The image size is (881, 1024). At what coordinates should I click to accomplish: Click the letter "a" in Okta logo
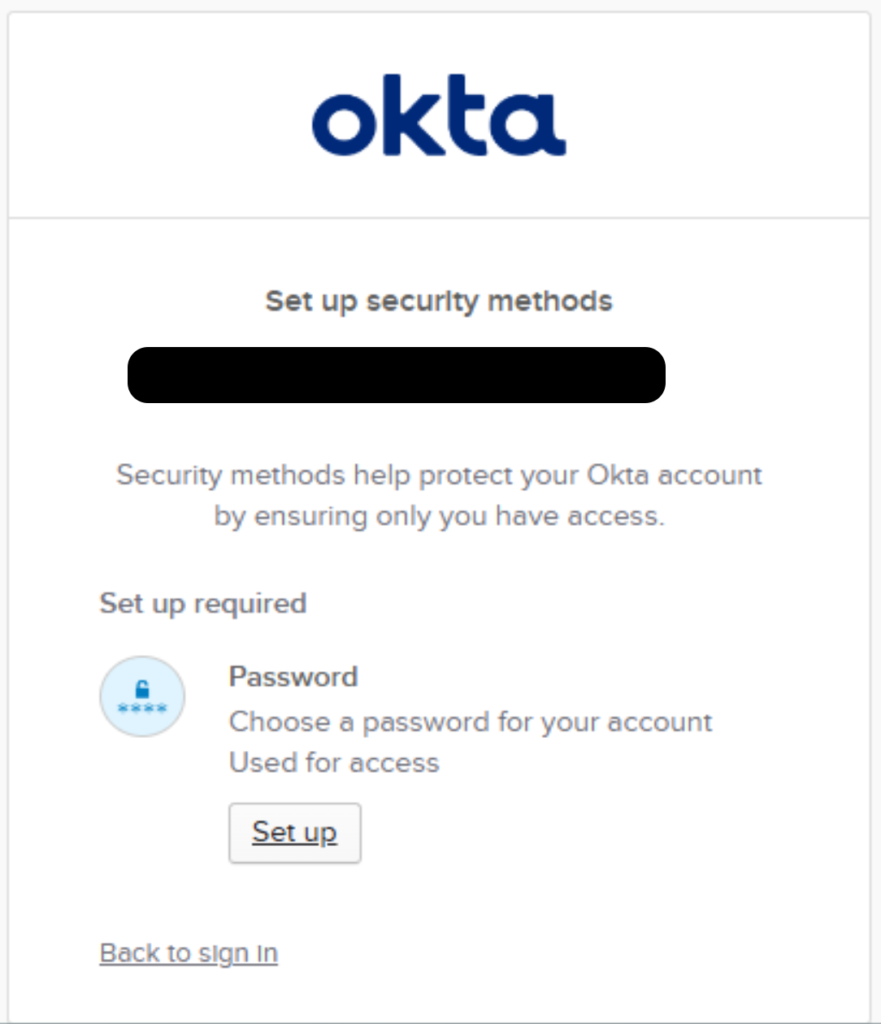click(x=532, y=123)
